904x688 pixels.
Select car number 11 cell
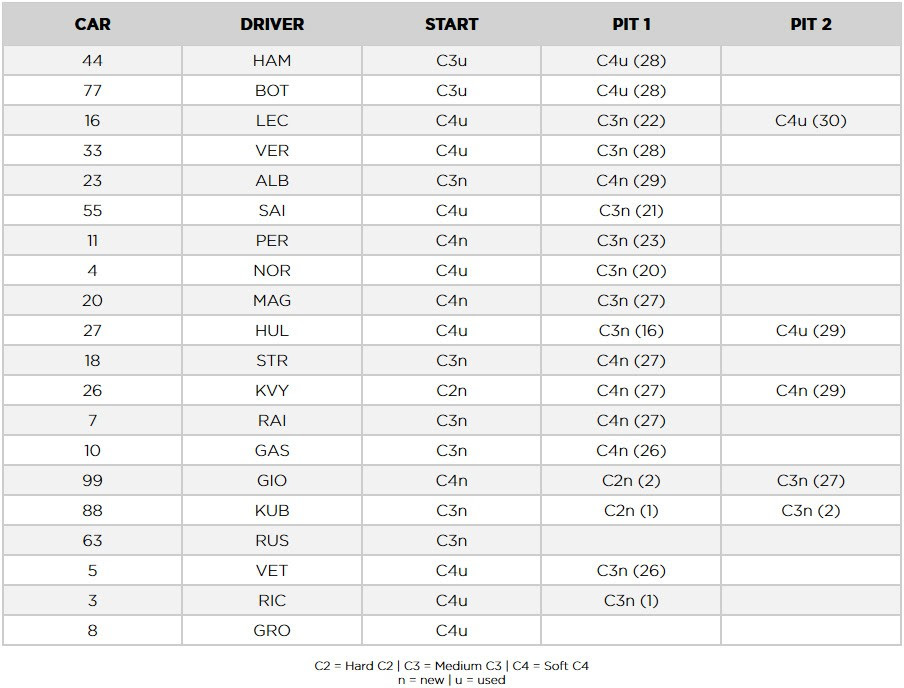pyautogui.click(x=92, y=240)
